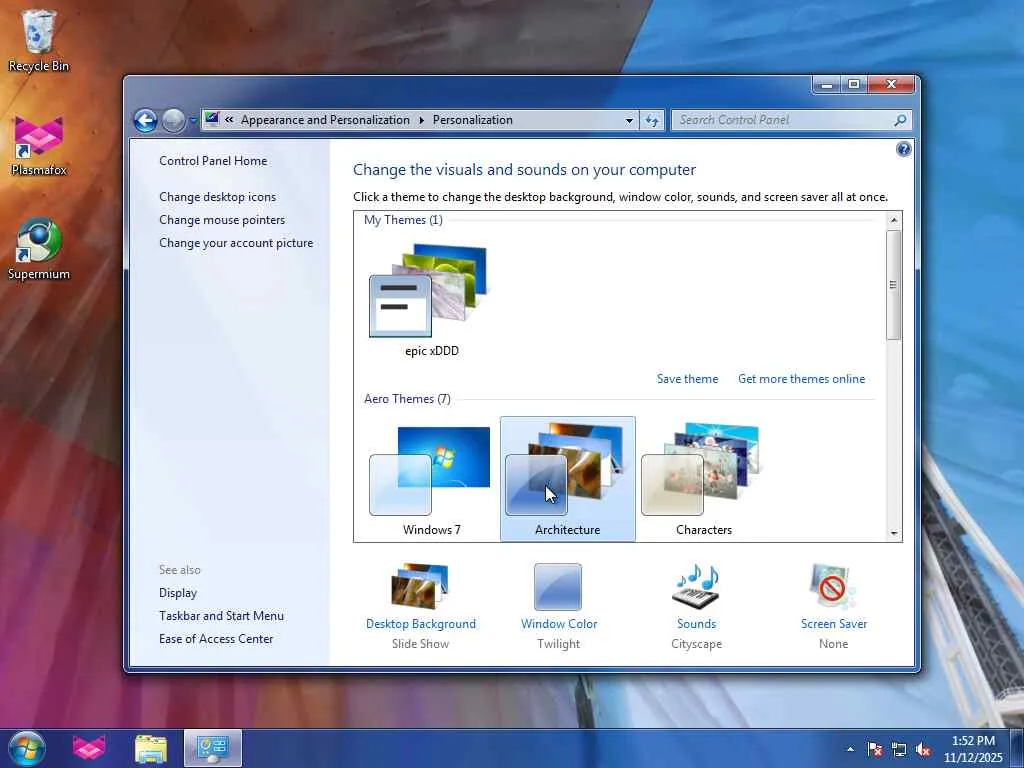Open the Sounds keyboard icon
The height and width of the screenshot is (768, 1024).
[x=696, y=586]
